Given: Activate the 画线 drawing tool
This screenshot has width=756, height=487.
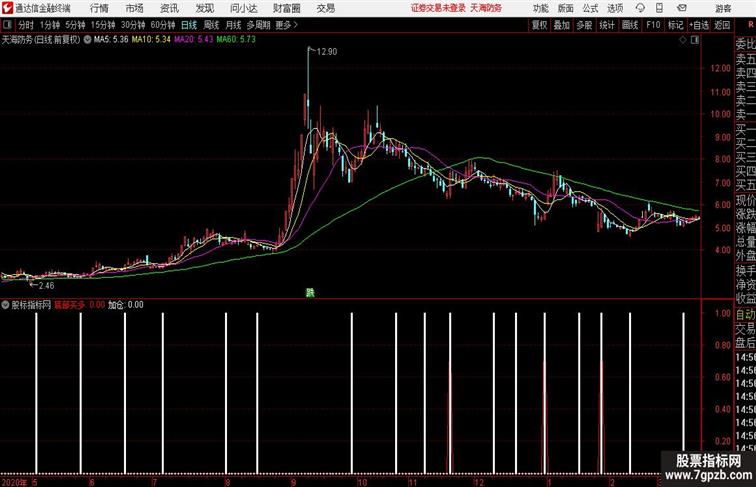Looking at the screenshot, I should [x=630, y=25].
